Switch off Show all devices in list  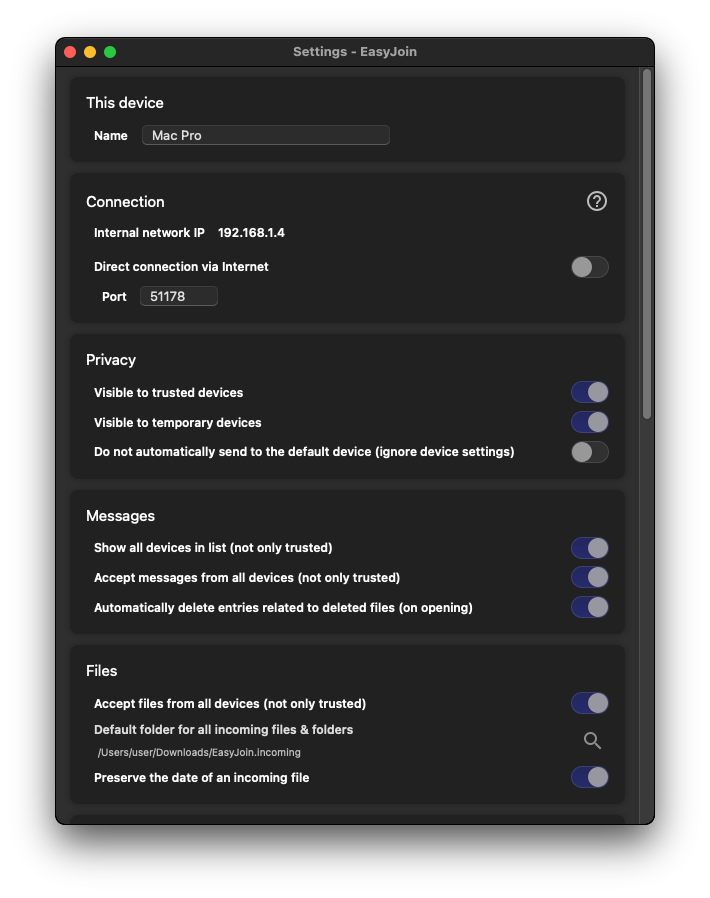589,548
